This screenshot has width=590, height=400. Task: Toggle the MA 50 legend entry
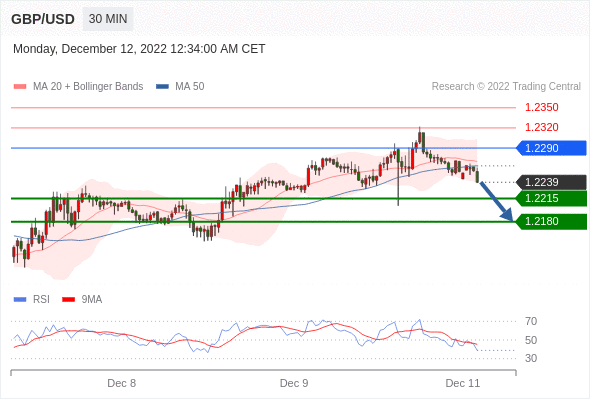(180, 87)
